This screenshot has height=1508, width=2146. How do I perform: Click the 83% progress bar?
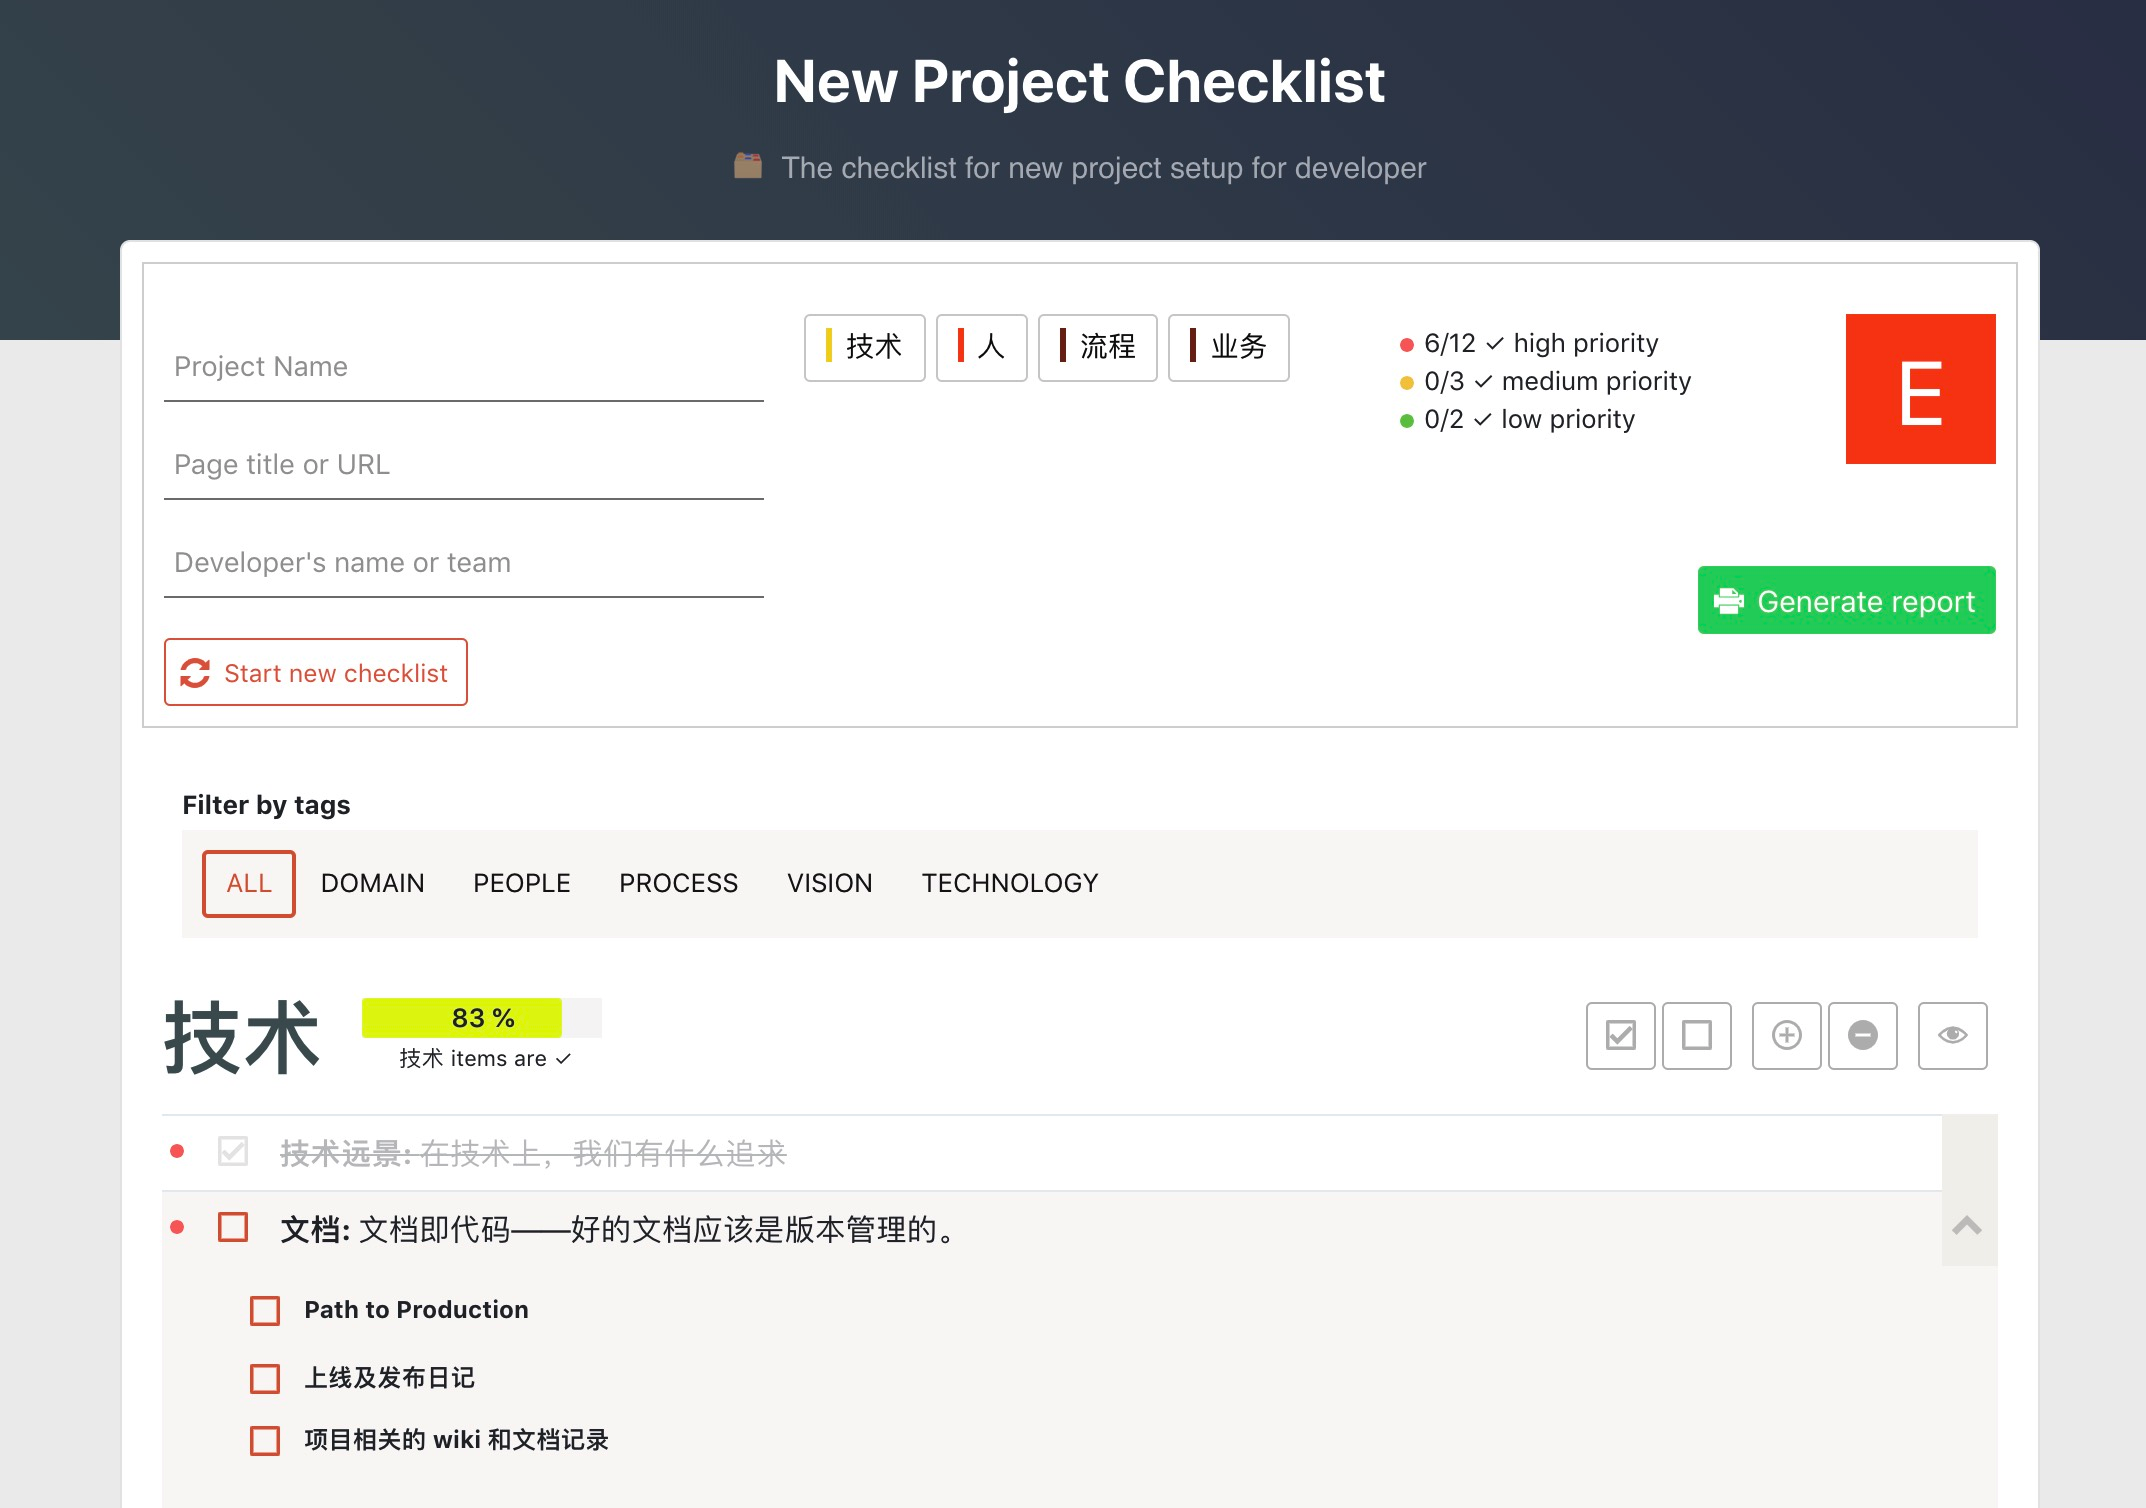pos(462,1017)
